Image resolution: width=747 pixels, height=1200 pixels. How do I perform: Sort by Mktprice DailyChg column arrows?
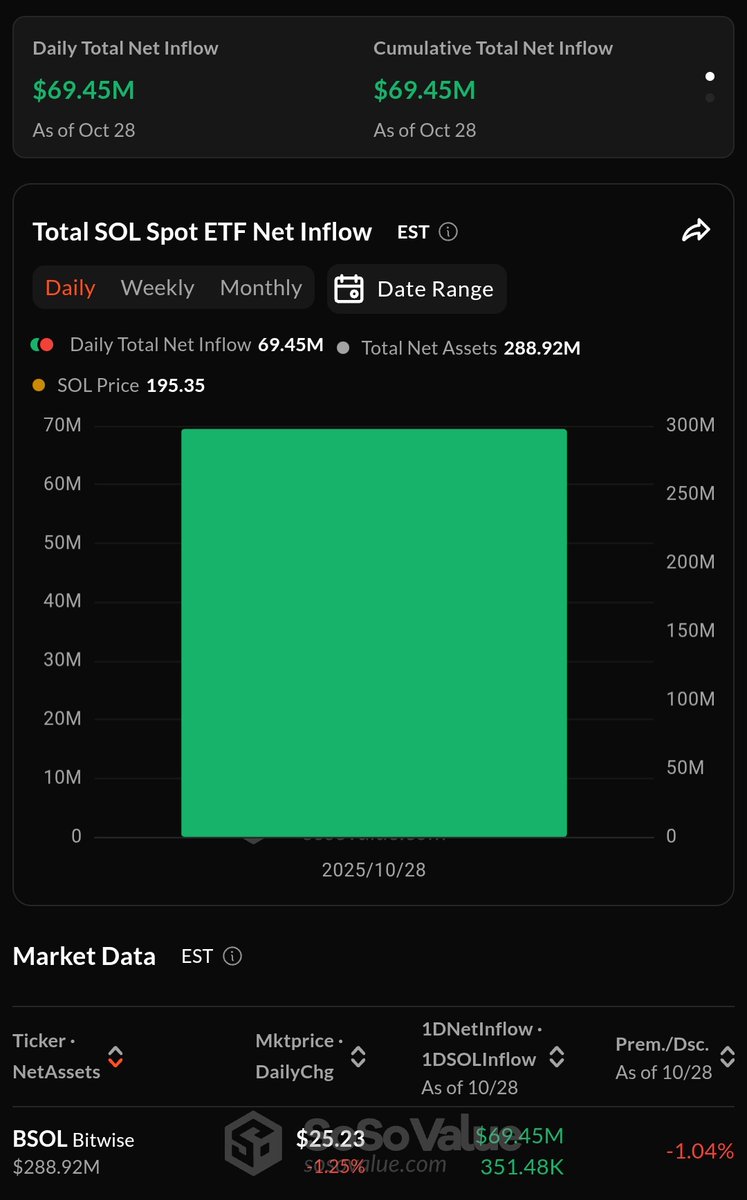358,1057
